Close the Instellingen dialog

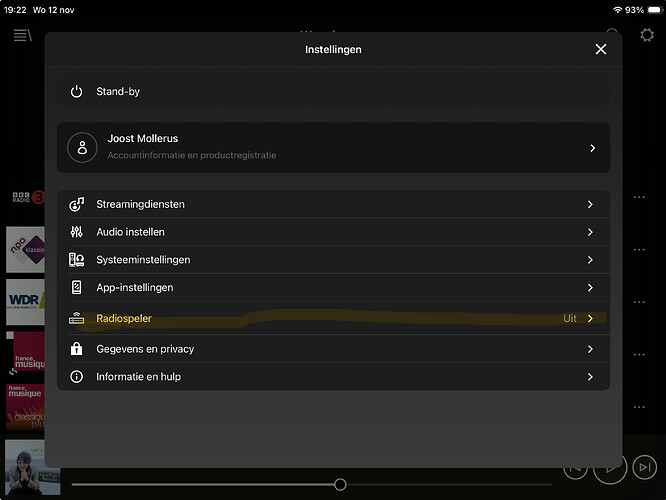pyautogui.click(x=600, y=49)
